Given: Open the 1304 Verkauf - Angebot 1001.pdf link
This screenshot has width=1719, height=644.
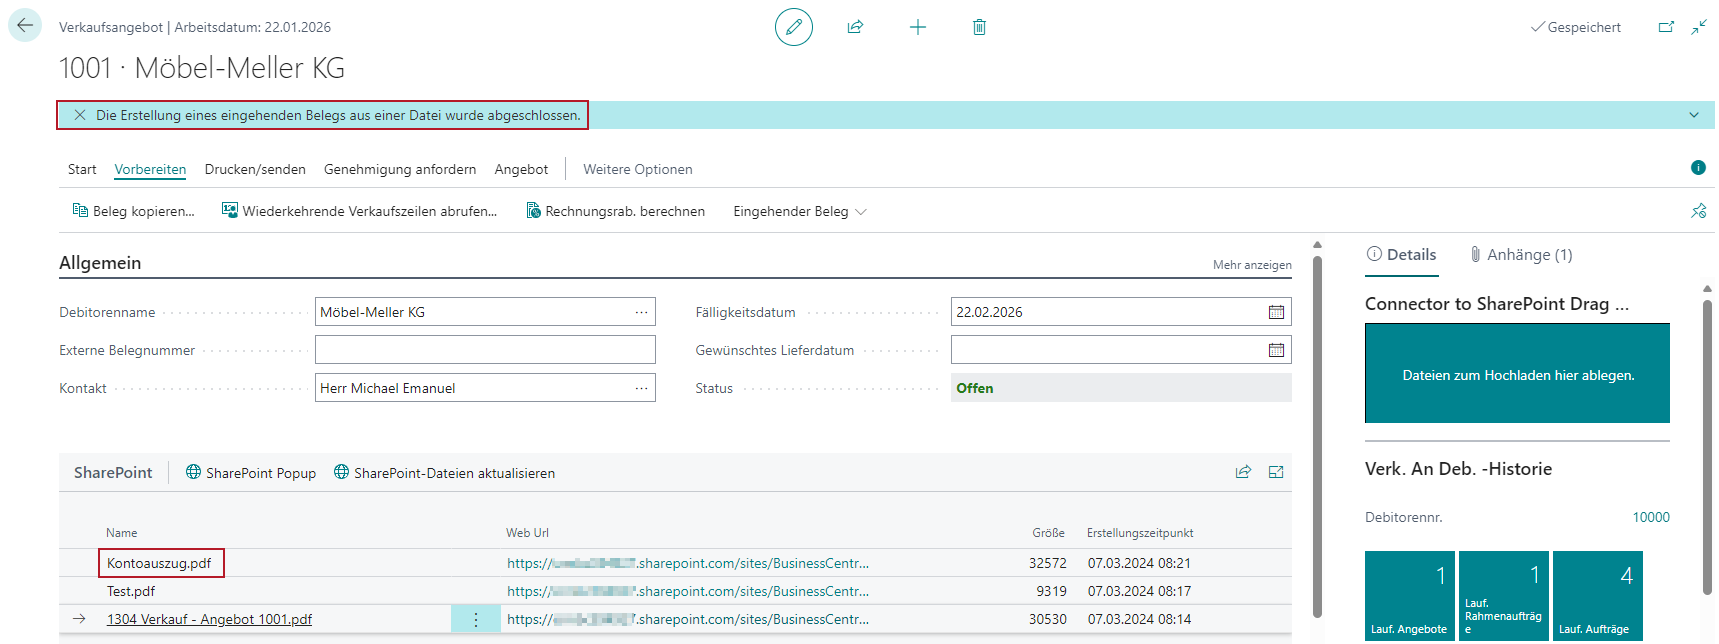Looking at the screenshot, I should [209, 619].
